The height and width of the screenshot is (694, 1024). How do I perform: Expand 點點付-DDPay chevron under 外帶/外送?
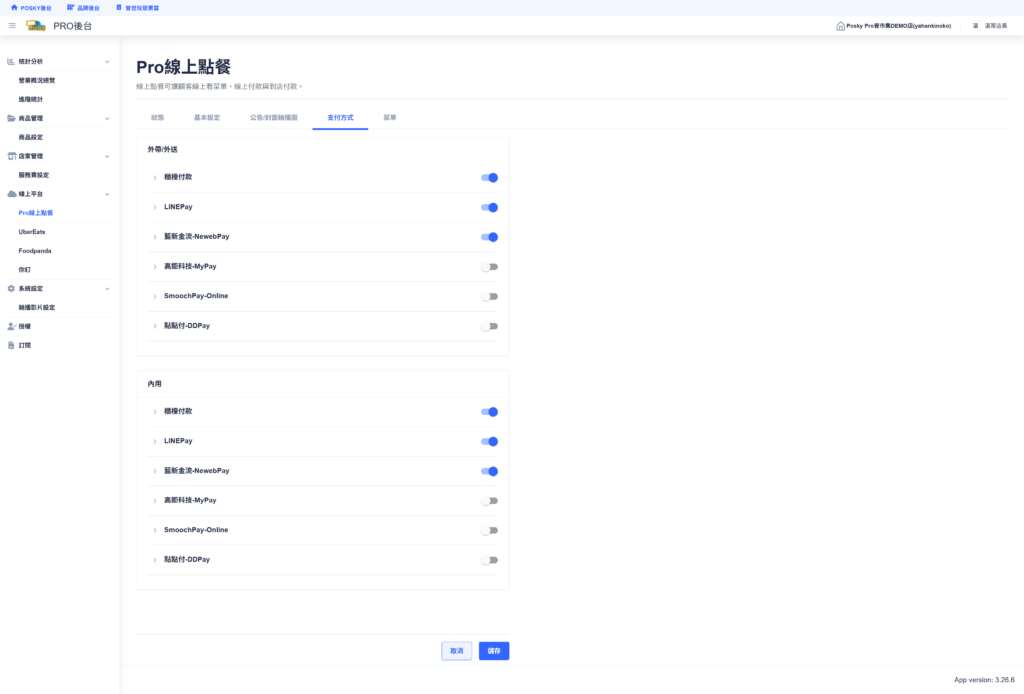(x=155, y=326)
